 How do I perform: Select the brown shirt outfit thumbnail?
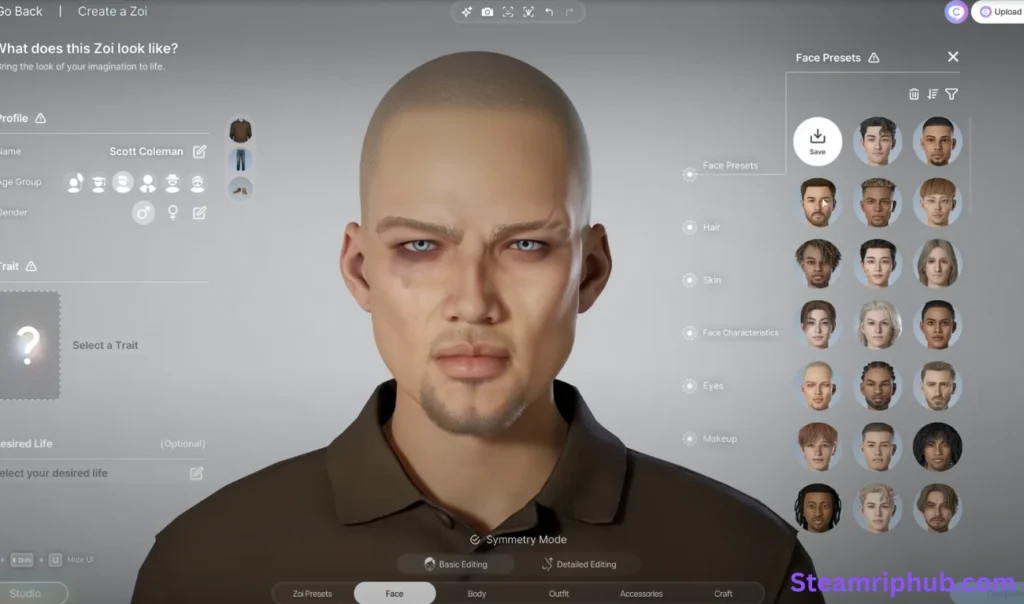(x=240, y=130)
